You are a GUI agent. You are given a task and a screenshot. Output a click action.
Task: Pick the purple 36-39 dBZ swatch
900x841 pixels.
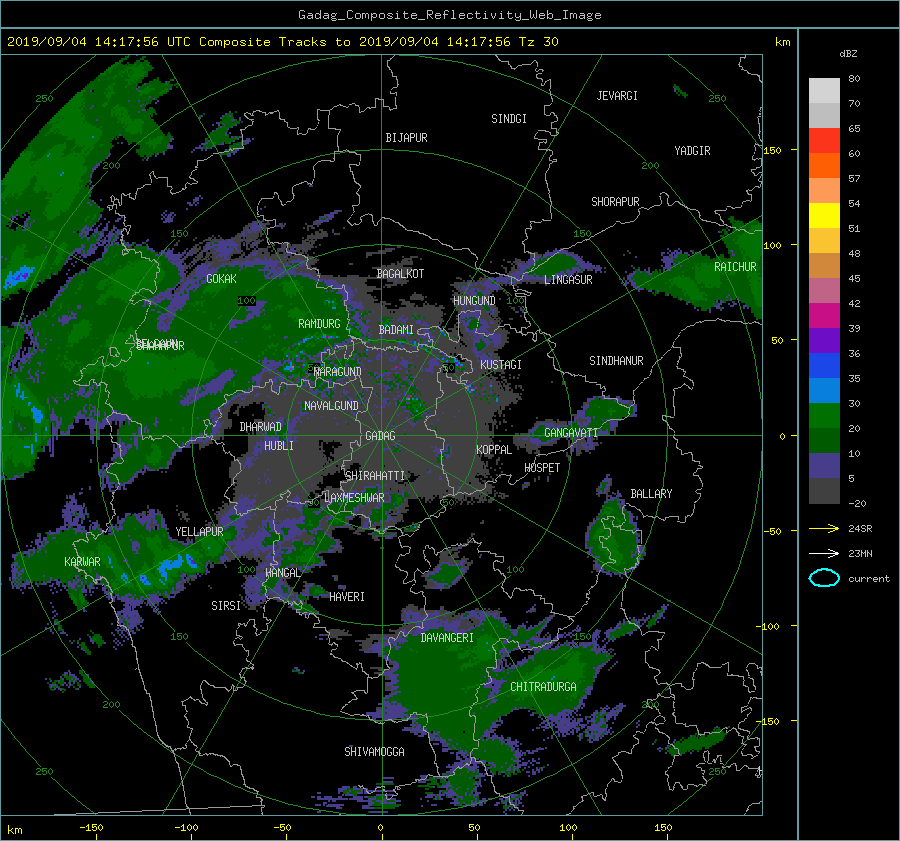[824, 341]
